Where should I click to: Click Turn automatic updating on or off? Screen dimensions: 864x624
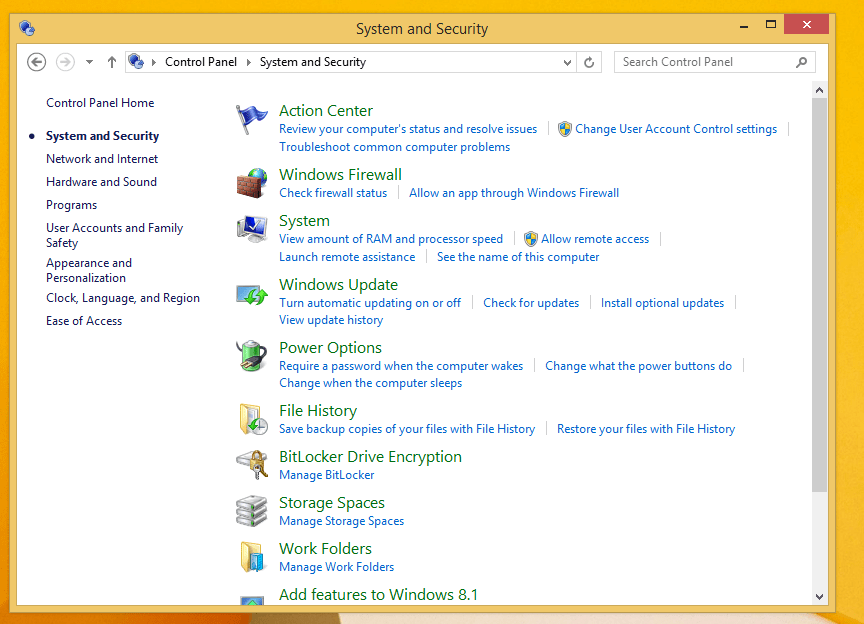pyautogui.click(x=370, y=303)
